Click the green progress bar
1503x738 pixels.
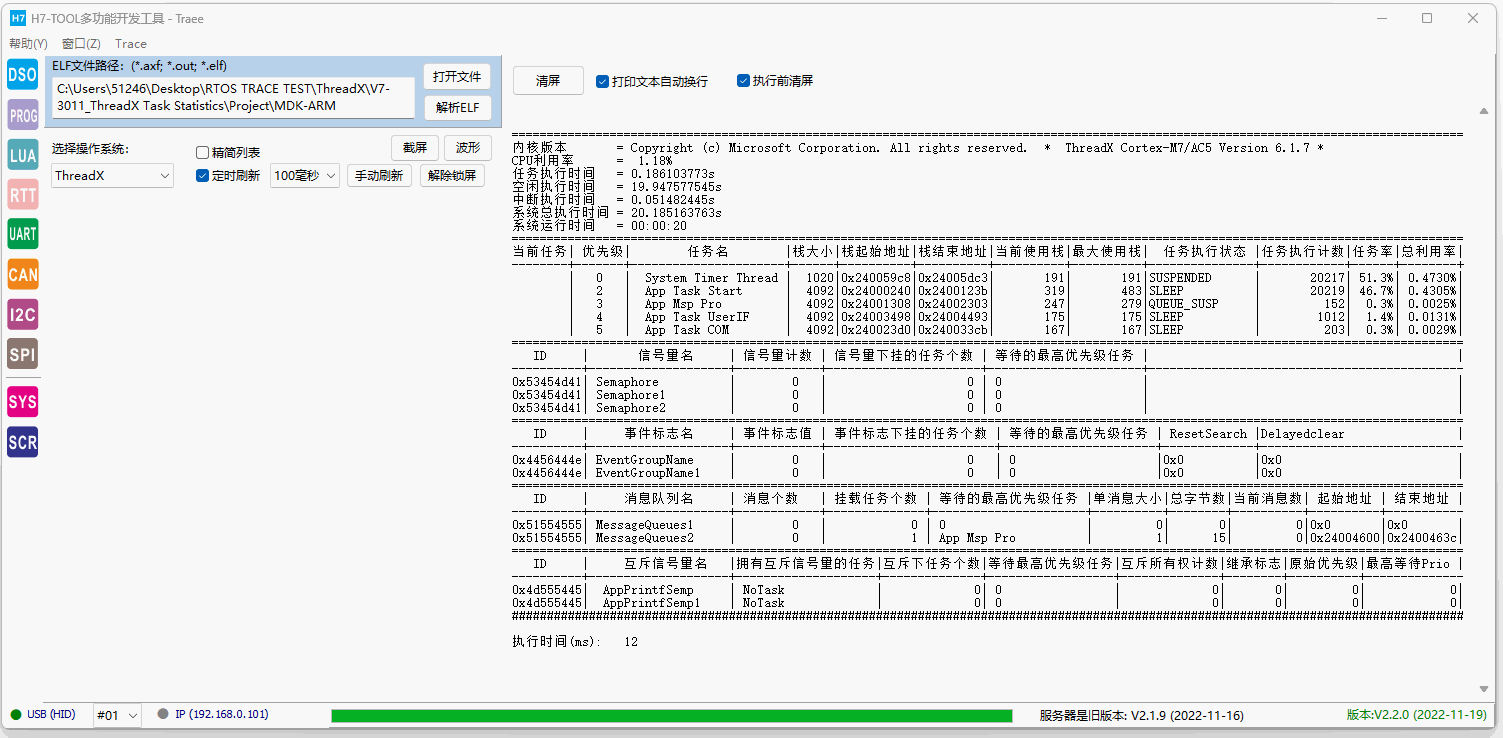click(x=671, y=715)
